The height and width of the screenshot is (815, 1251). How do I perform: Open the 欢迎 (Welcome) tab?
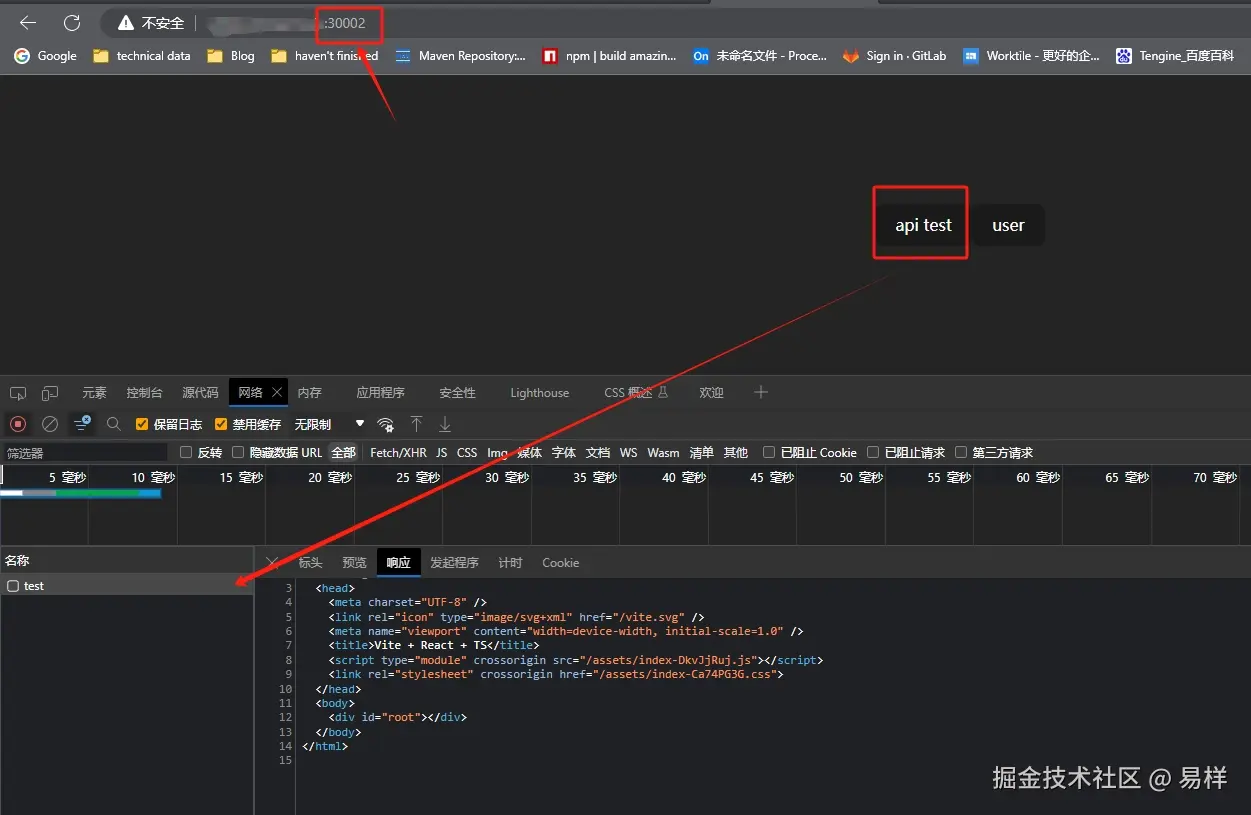(711, 393)
